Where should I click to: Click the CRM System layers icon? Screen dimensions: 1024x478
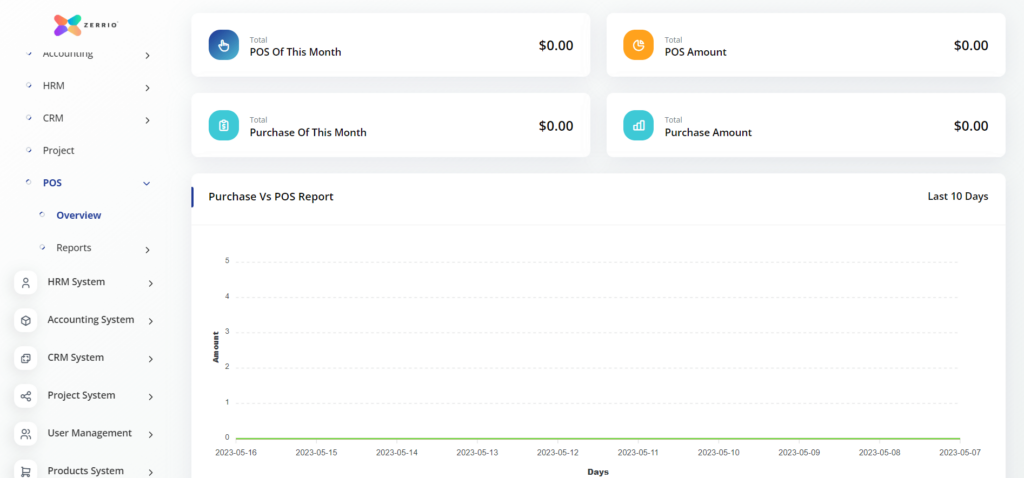[x=26, y=358]
